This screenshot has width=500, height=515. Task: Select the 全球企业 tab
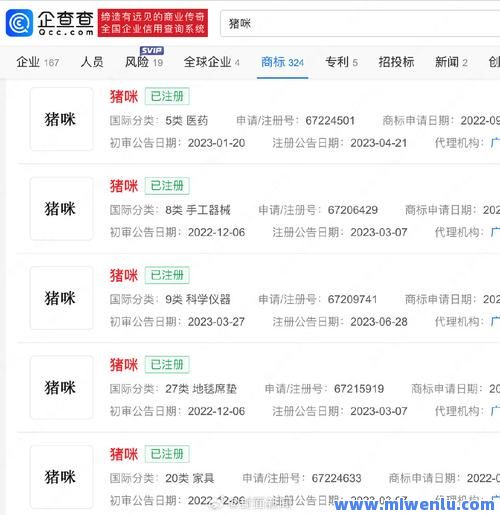pyautogui.click(x=212, y=62)
